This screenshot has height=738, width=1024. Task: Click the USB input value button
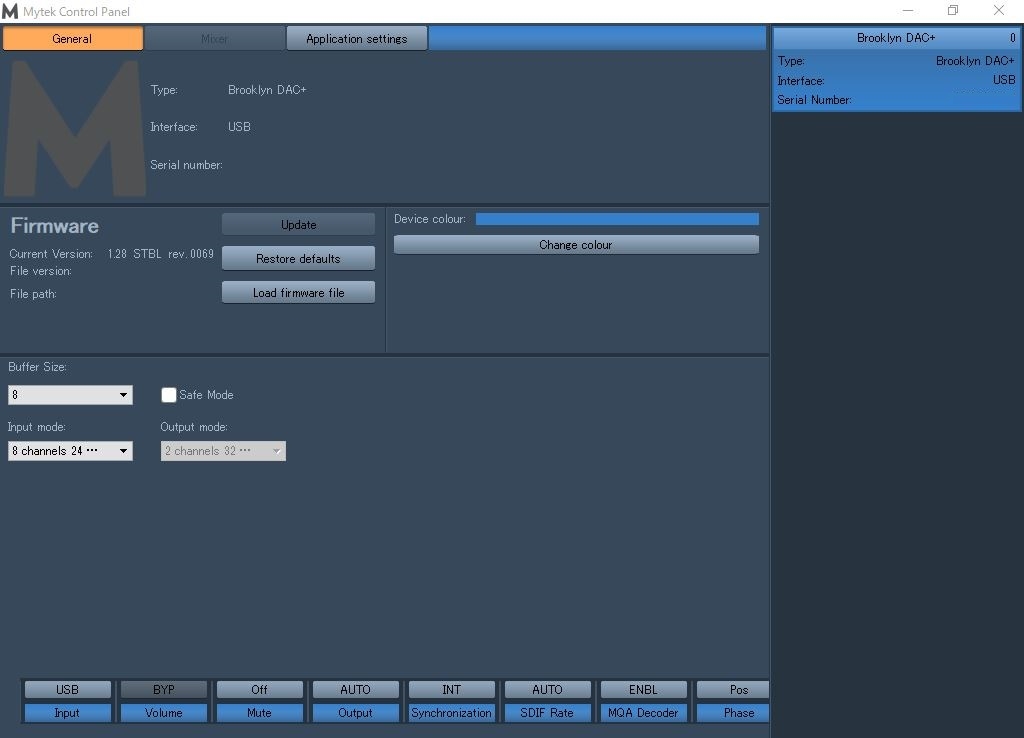(x=67, y=690)
